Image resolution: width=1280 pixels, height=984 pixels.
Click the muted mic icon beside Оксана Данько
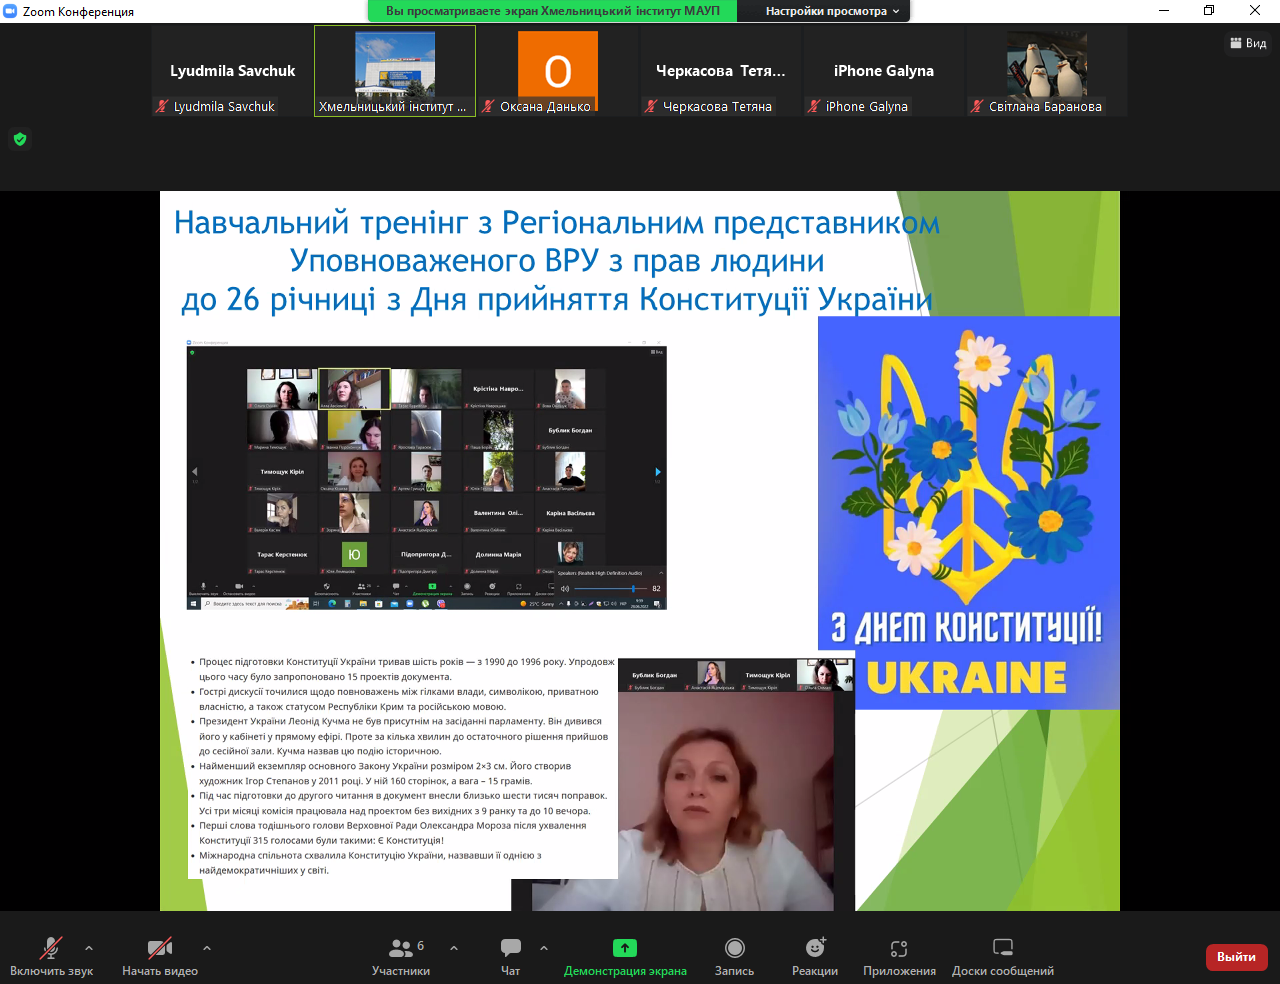click(489, 106)
